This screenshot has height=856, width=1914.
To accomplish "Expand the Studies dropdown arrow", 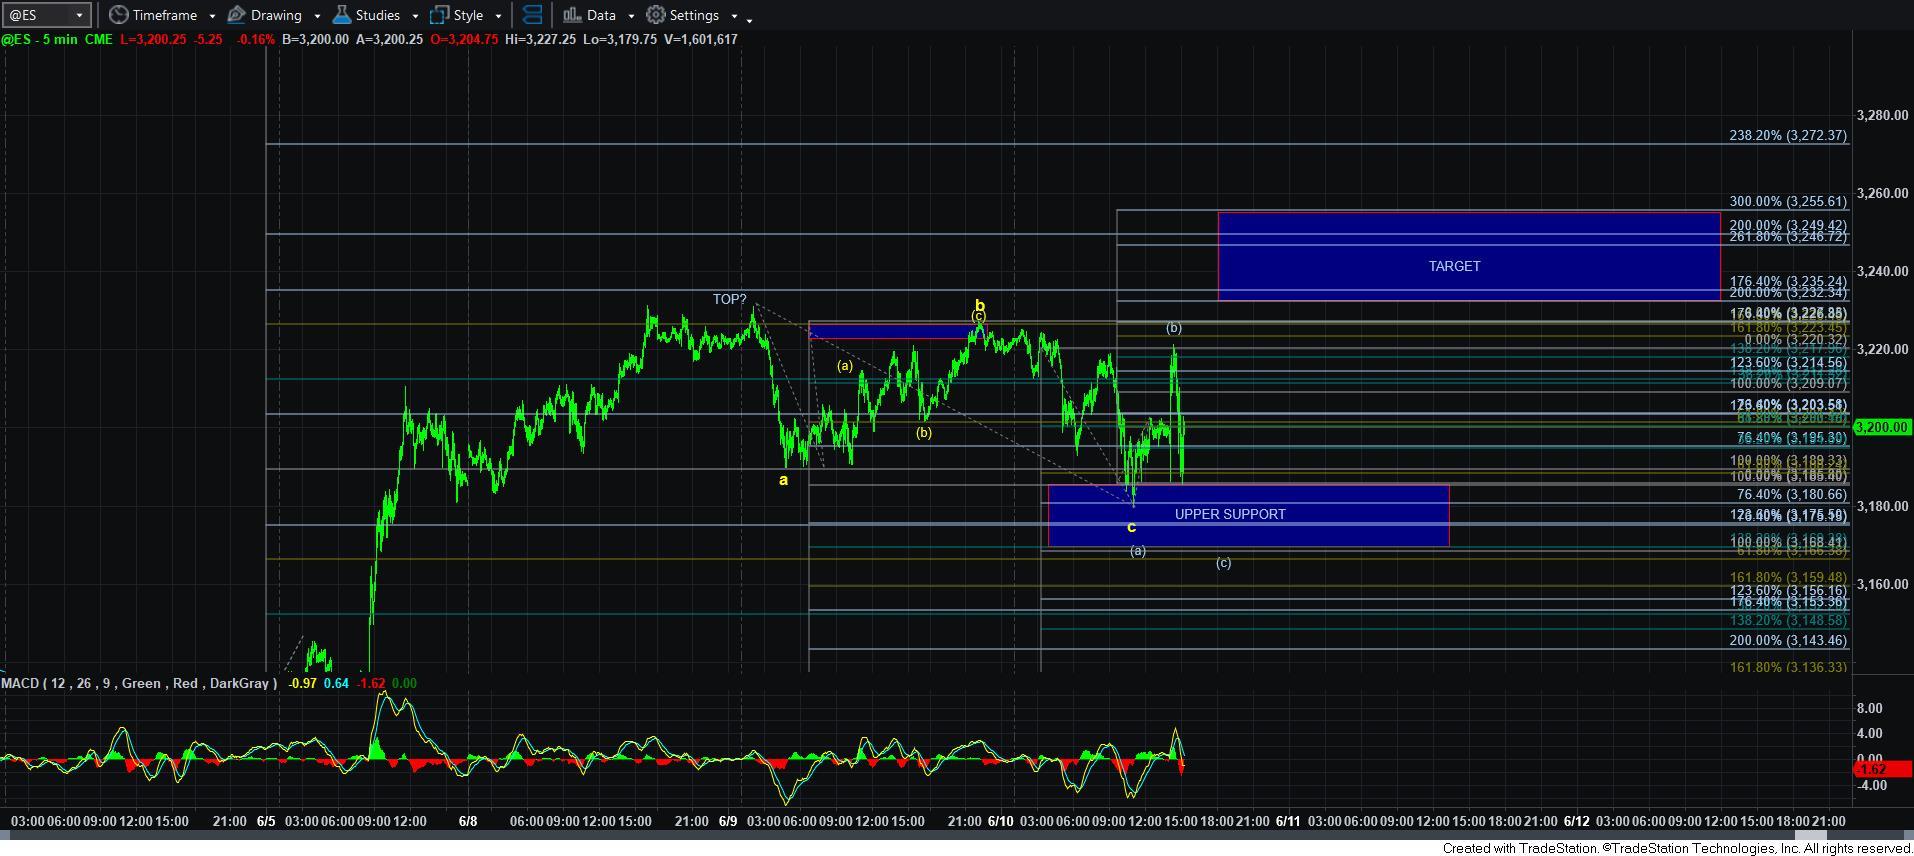I will (x=415, y=16).
